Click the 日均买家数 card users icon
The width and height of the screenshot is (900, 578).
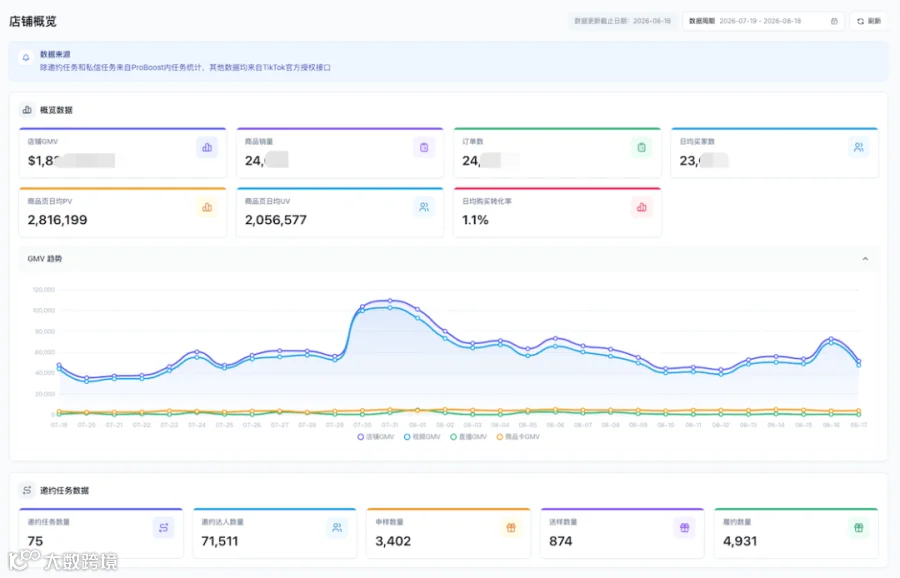click(x=858, y=148)
